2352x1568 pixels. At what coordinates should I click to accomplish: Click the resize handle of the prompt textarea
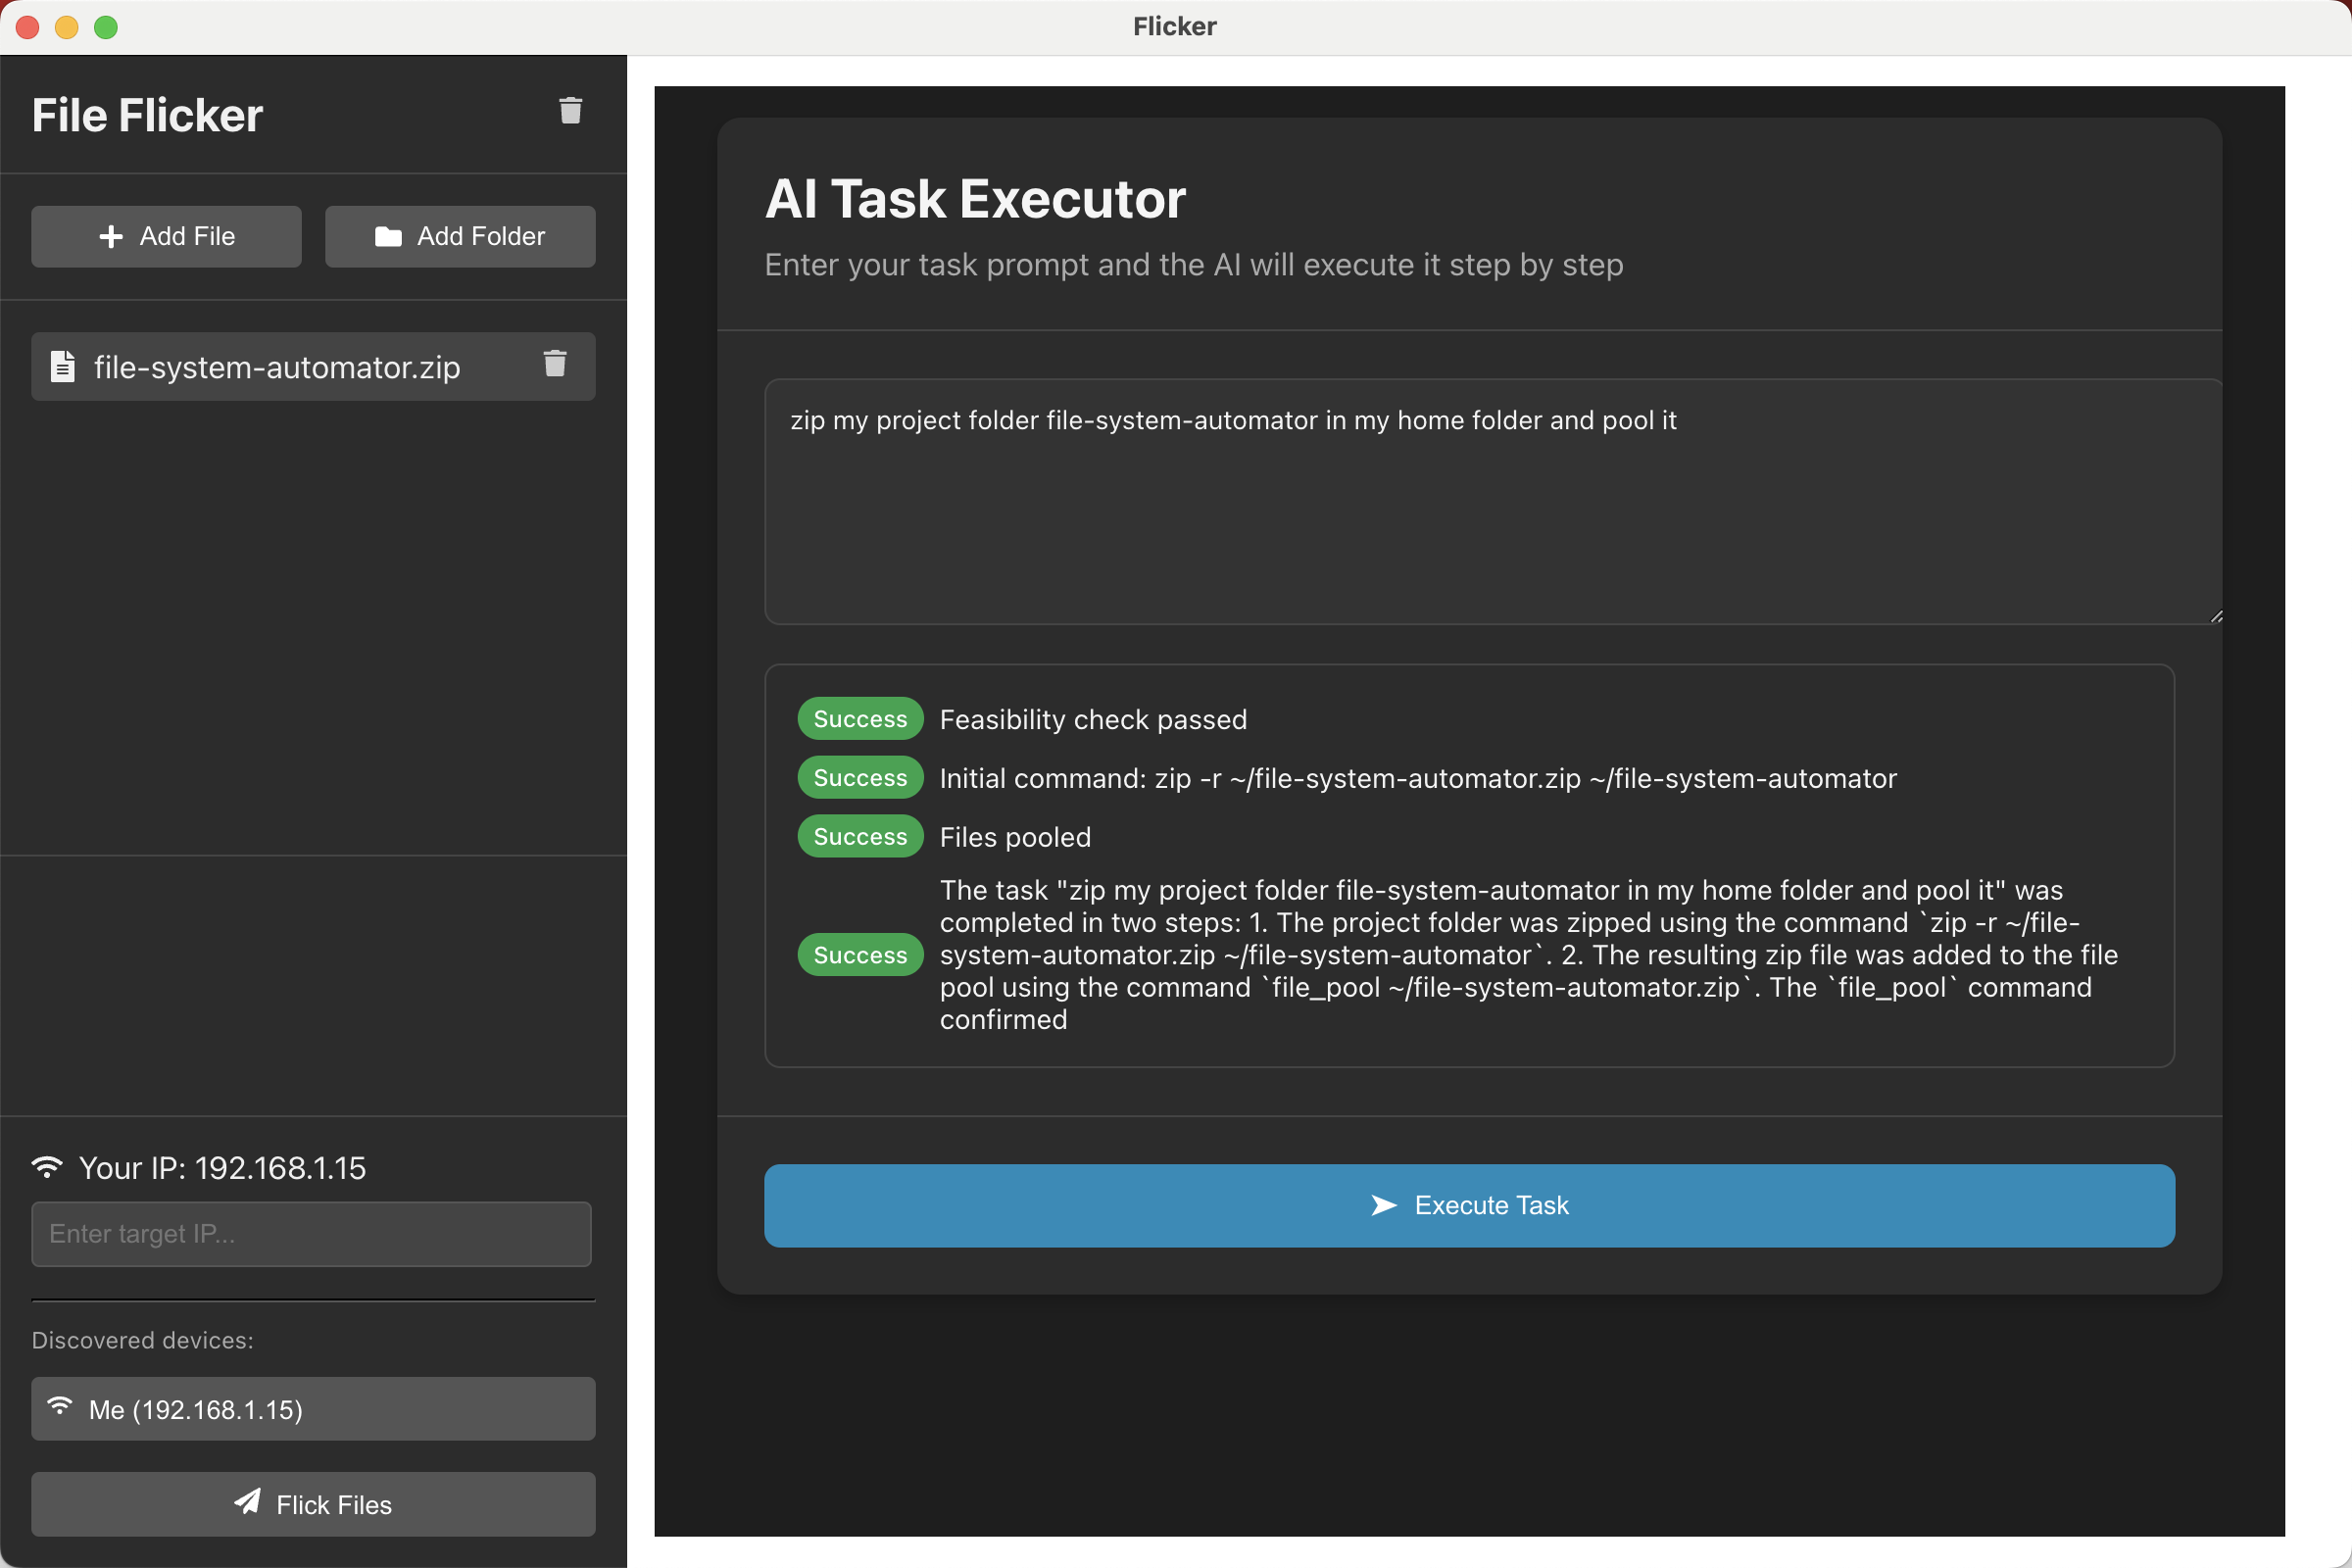[x=2216, y=617]
